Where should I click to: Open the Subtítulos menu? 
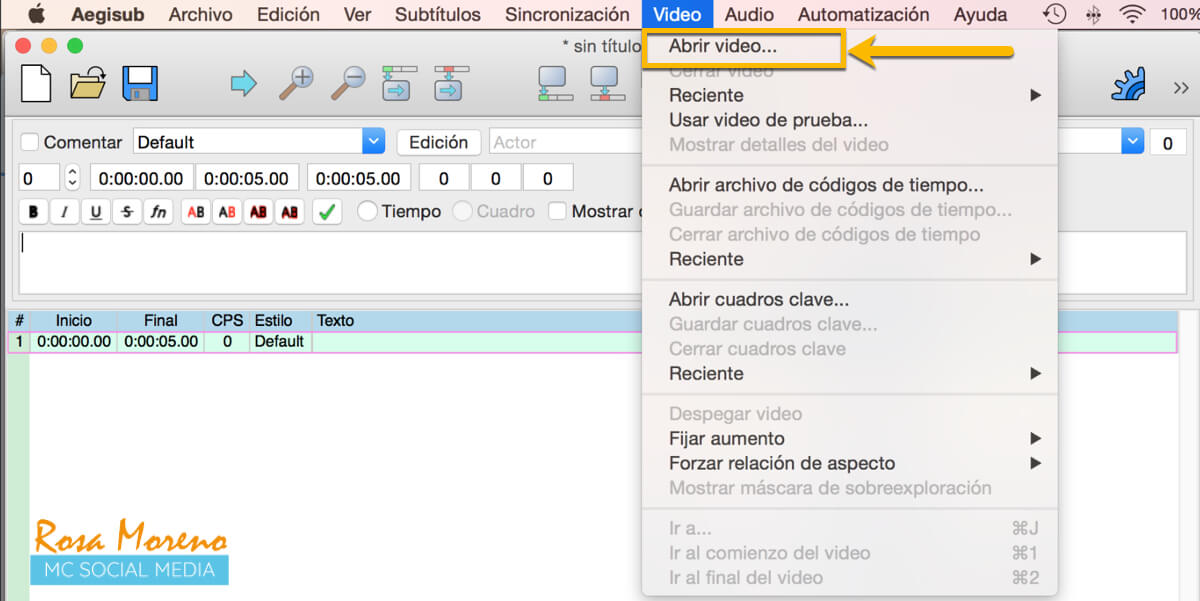click(x=437, y=14)
